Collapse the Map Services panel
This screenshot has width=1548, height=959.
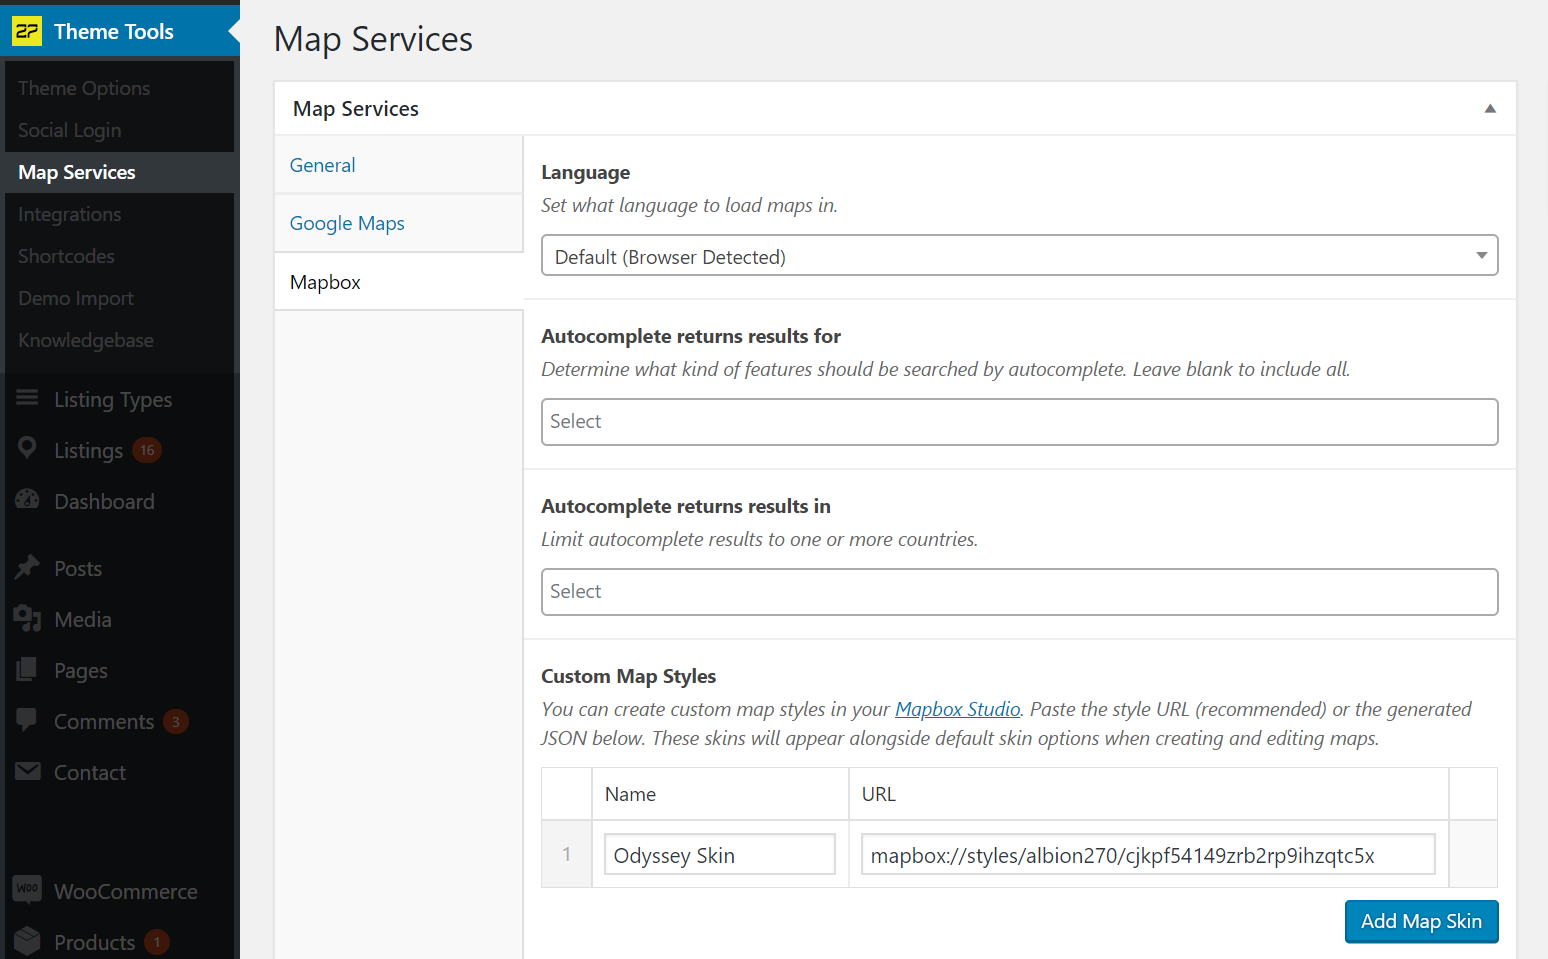coord(1489,109)
